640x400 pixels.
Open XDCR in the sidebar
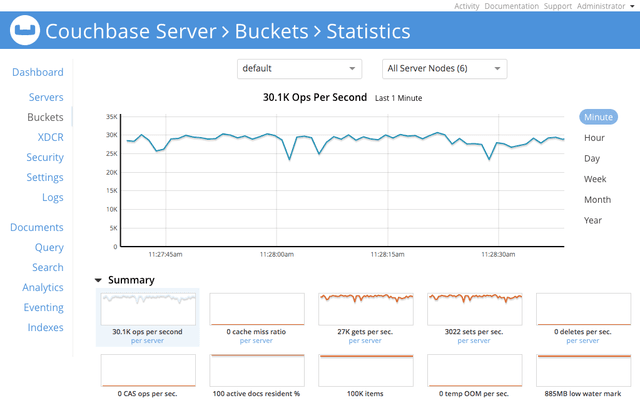click(51, 137)
